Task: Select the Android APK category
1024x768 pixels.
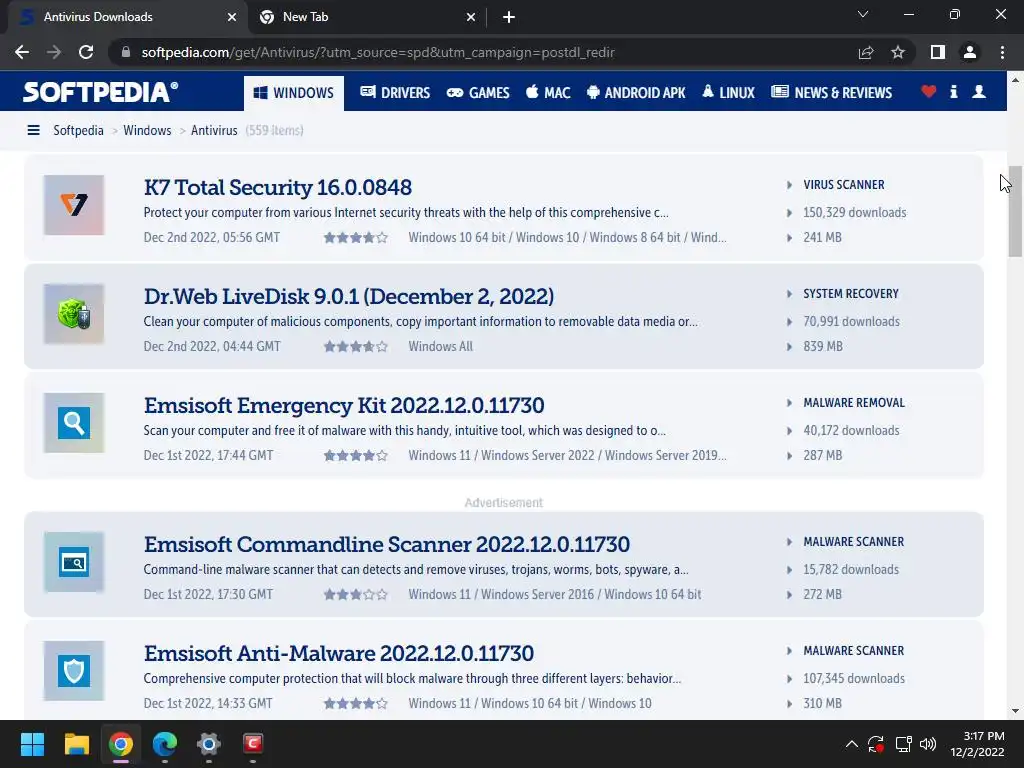Action: pyautogui.click(x=636, y=93)
